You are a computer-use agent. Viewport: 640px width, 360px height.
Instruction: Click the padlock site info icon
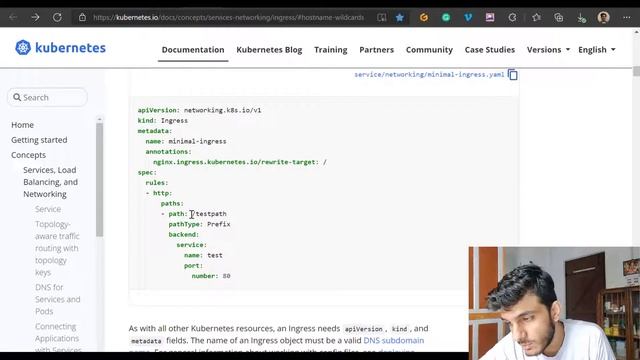pos(82,17)
